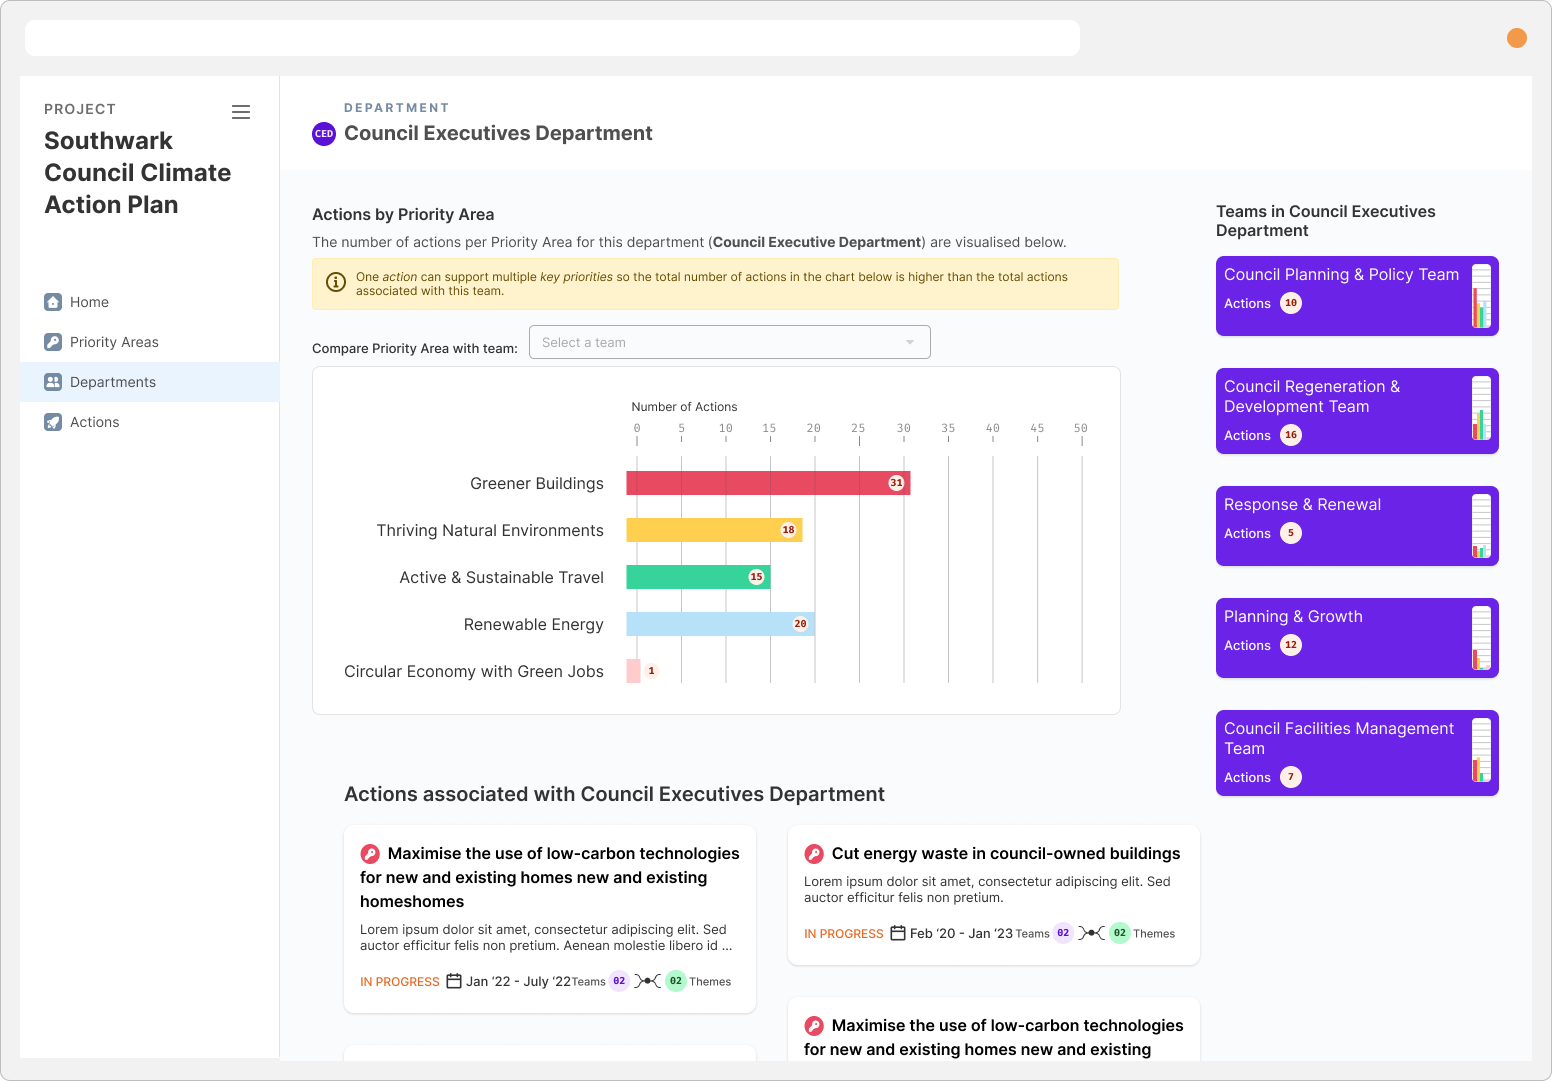Click the Actions count 12 badge on Planning & Growth
1552x1081 pixels.
1291,645
